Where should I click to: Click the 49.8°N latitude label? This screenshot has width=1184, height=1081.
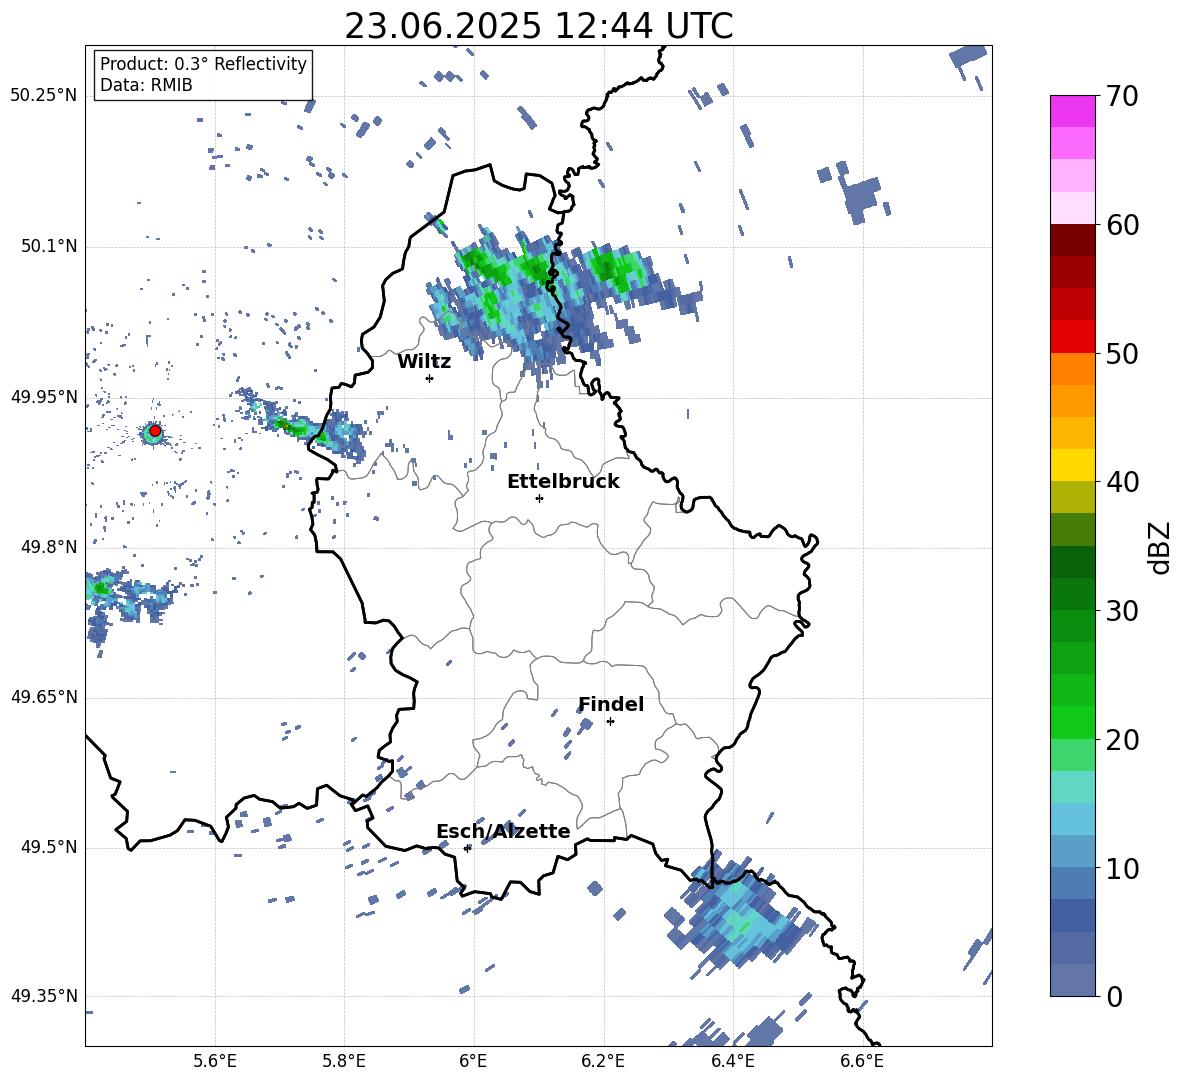51,547
